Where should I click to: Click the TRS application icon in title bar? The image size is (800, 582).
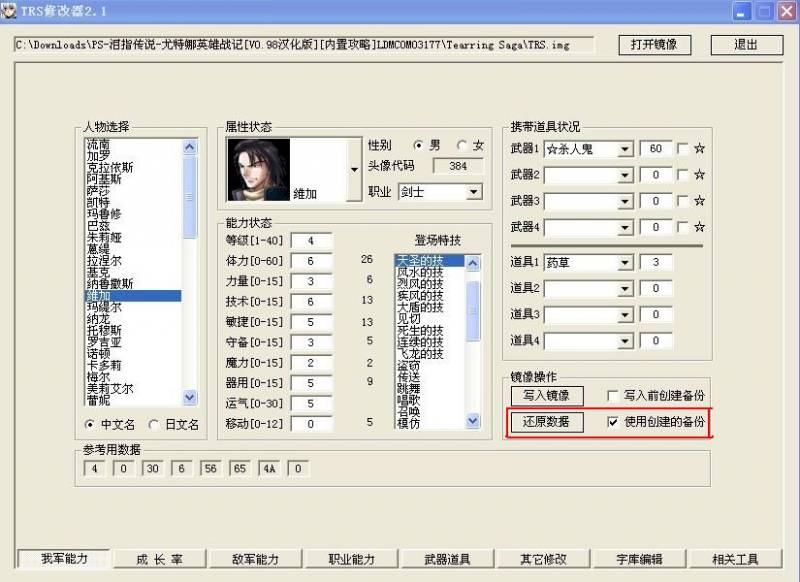[x=10, y=11]
